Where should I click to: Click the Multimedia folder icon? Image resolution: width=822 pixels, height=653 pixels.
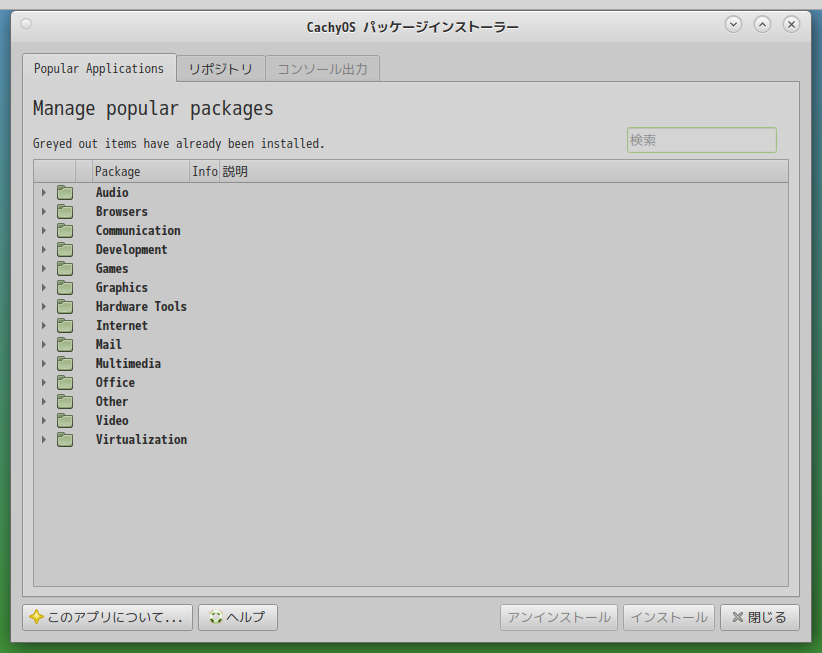coord(65,364)
